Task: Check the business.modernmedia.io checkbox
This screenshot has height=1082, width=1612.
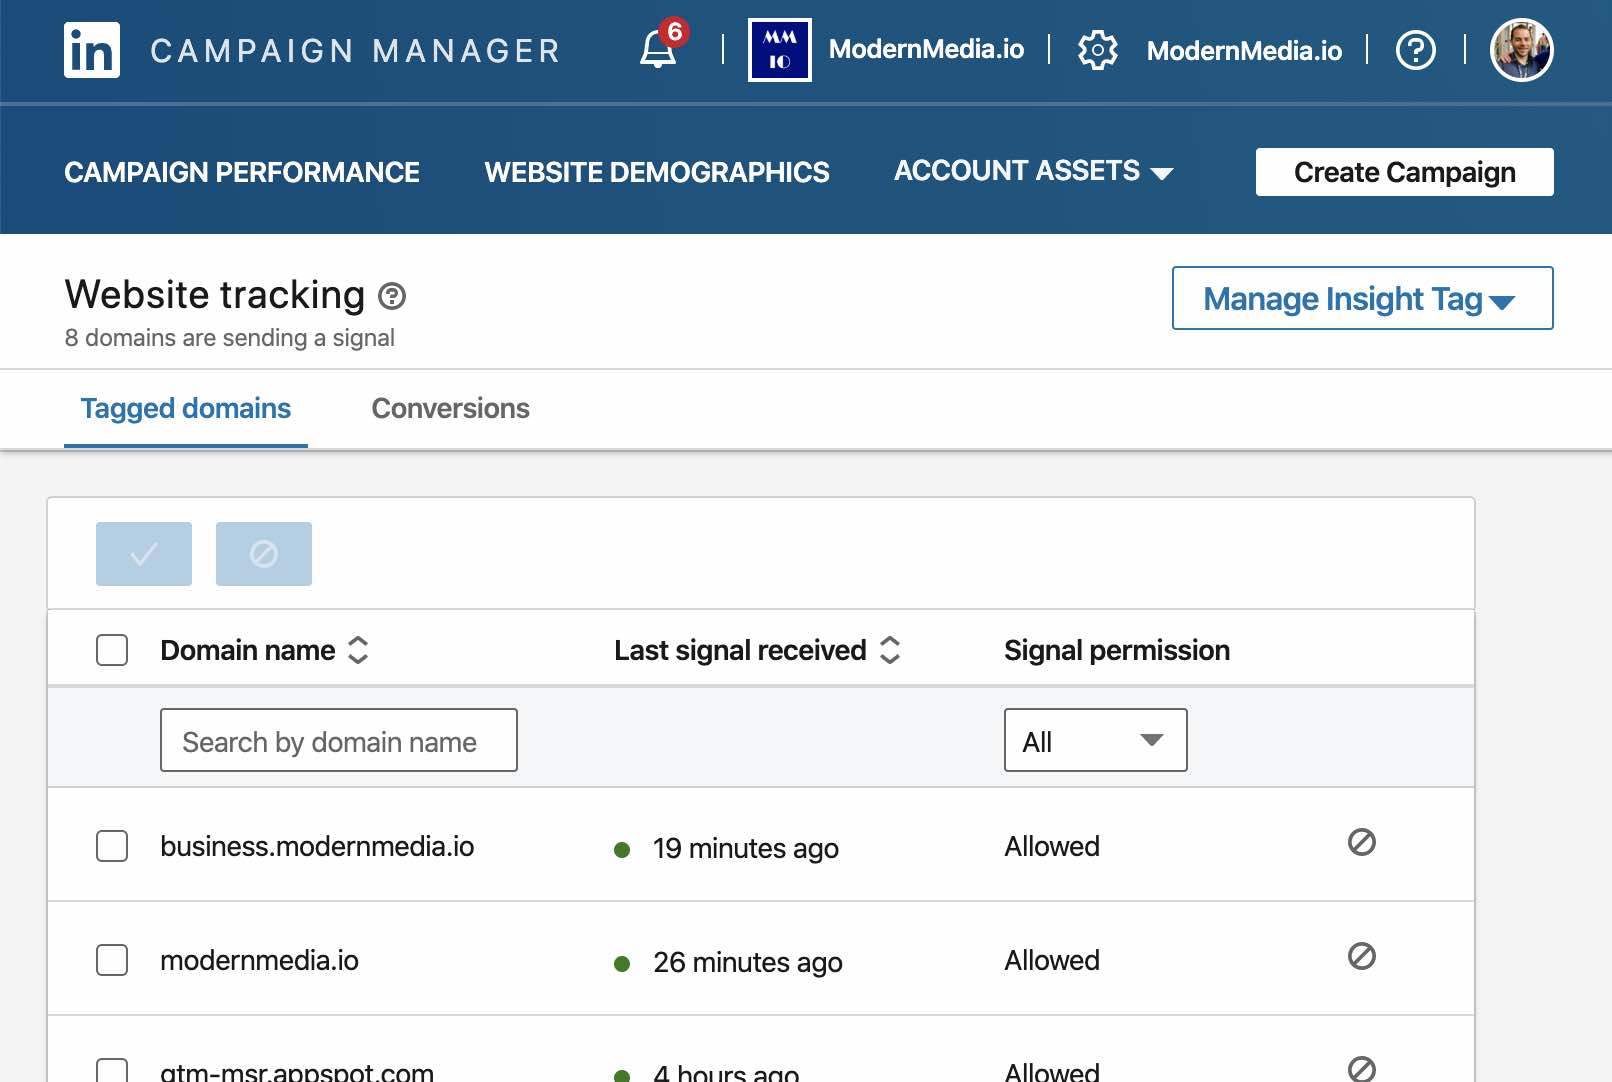Action: click(112, 846)
